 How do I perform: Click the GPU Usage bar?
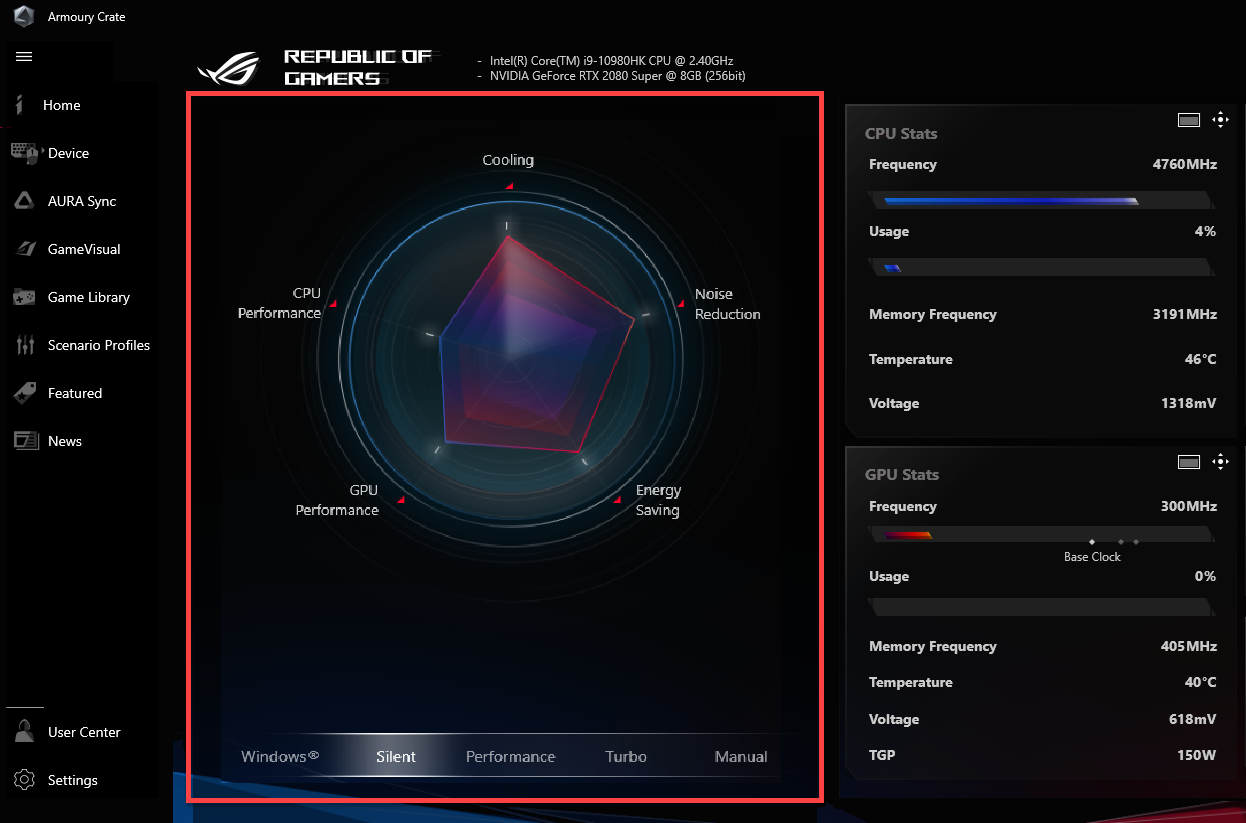click(1043, 606)
